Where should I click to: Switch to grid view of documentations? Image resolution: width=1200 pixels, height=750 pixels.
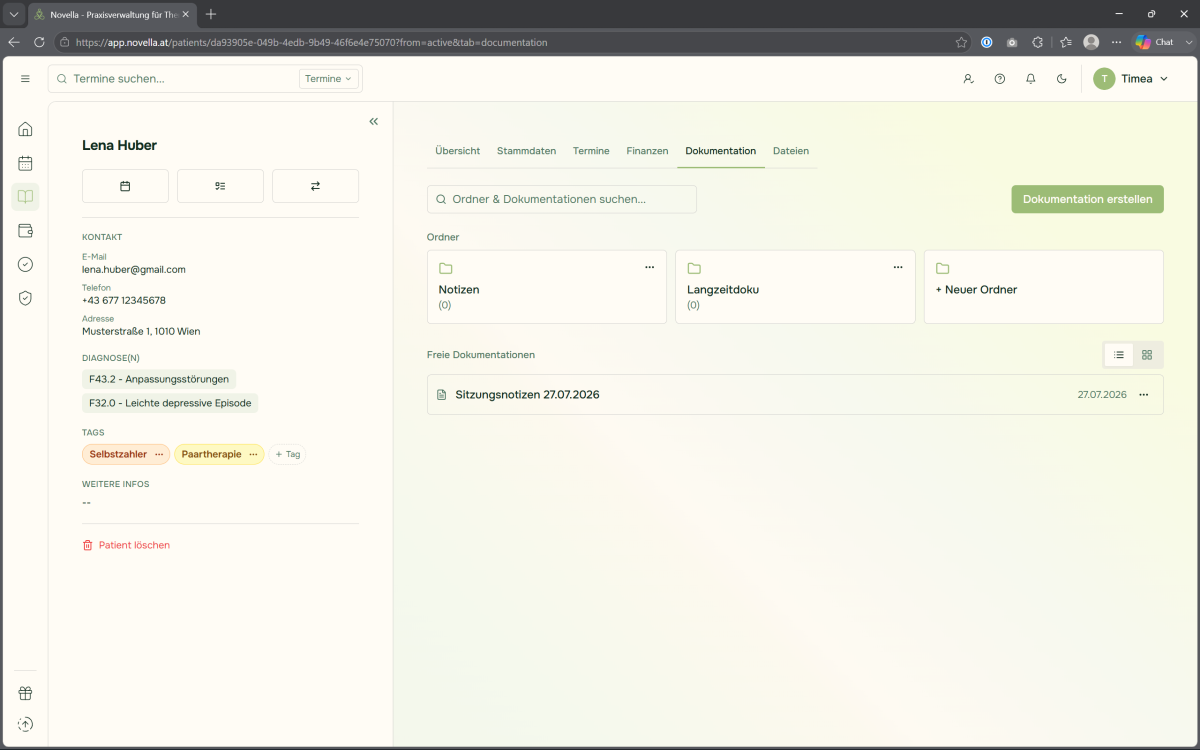pos(1147,355)
